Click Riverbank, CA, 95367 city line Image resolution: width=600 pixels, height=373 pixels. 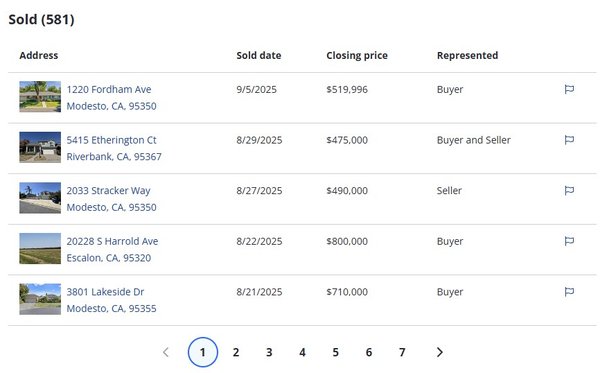[x=114, y=156]
